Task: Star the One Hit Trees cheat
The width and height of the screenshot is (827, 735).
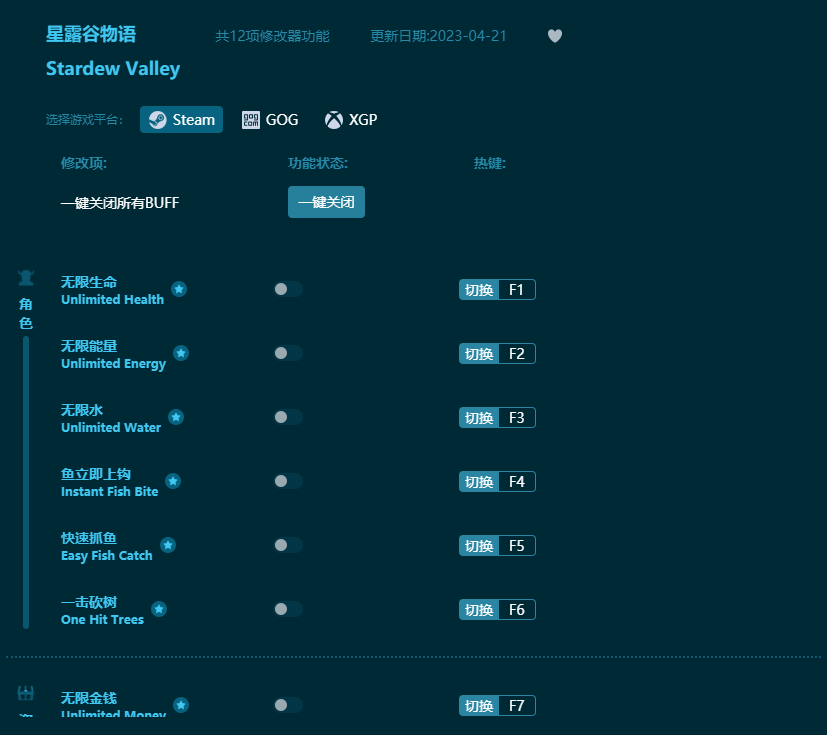Action: pyautogui.click(x=159, y=608)
